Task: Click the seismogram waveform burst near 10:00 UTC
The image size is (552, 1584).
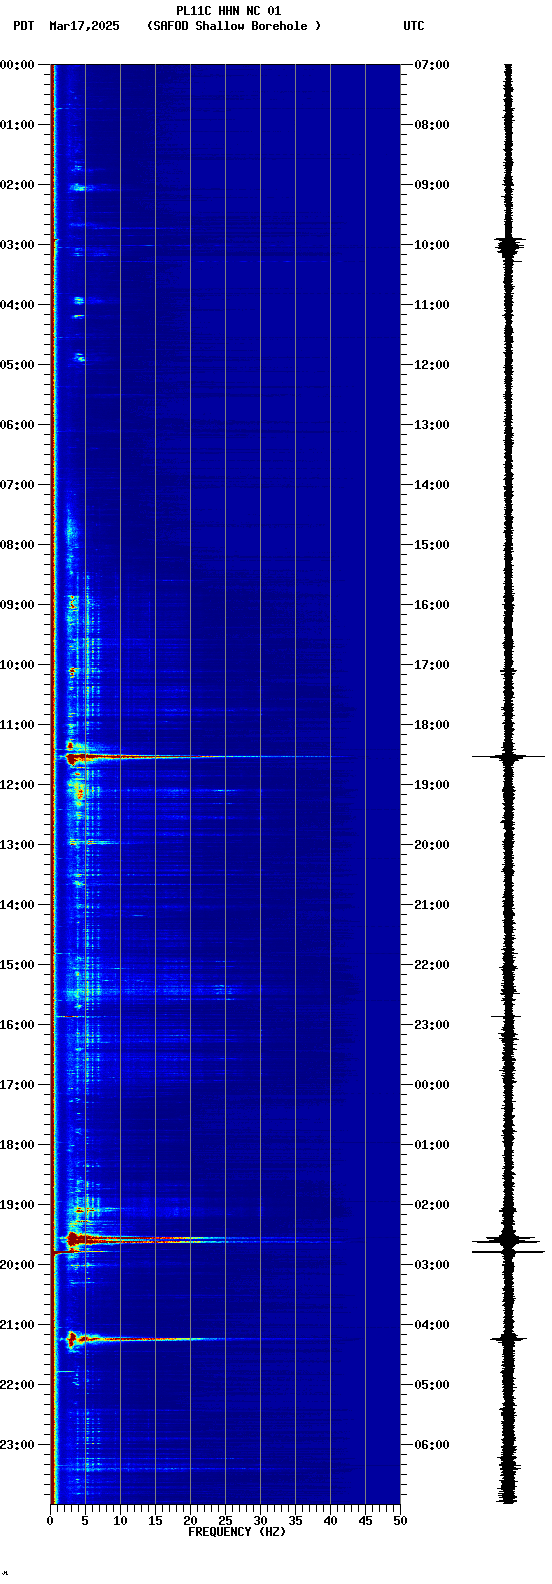Action: point(509,245)
